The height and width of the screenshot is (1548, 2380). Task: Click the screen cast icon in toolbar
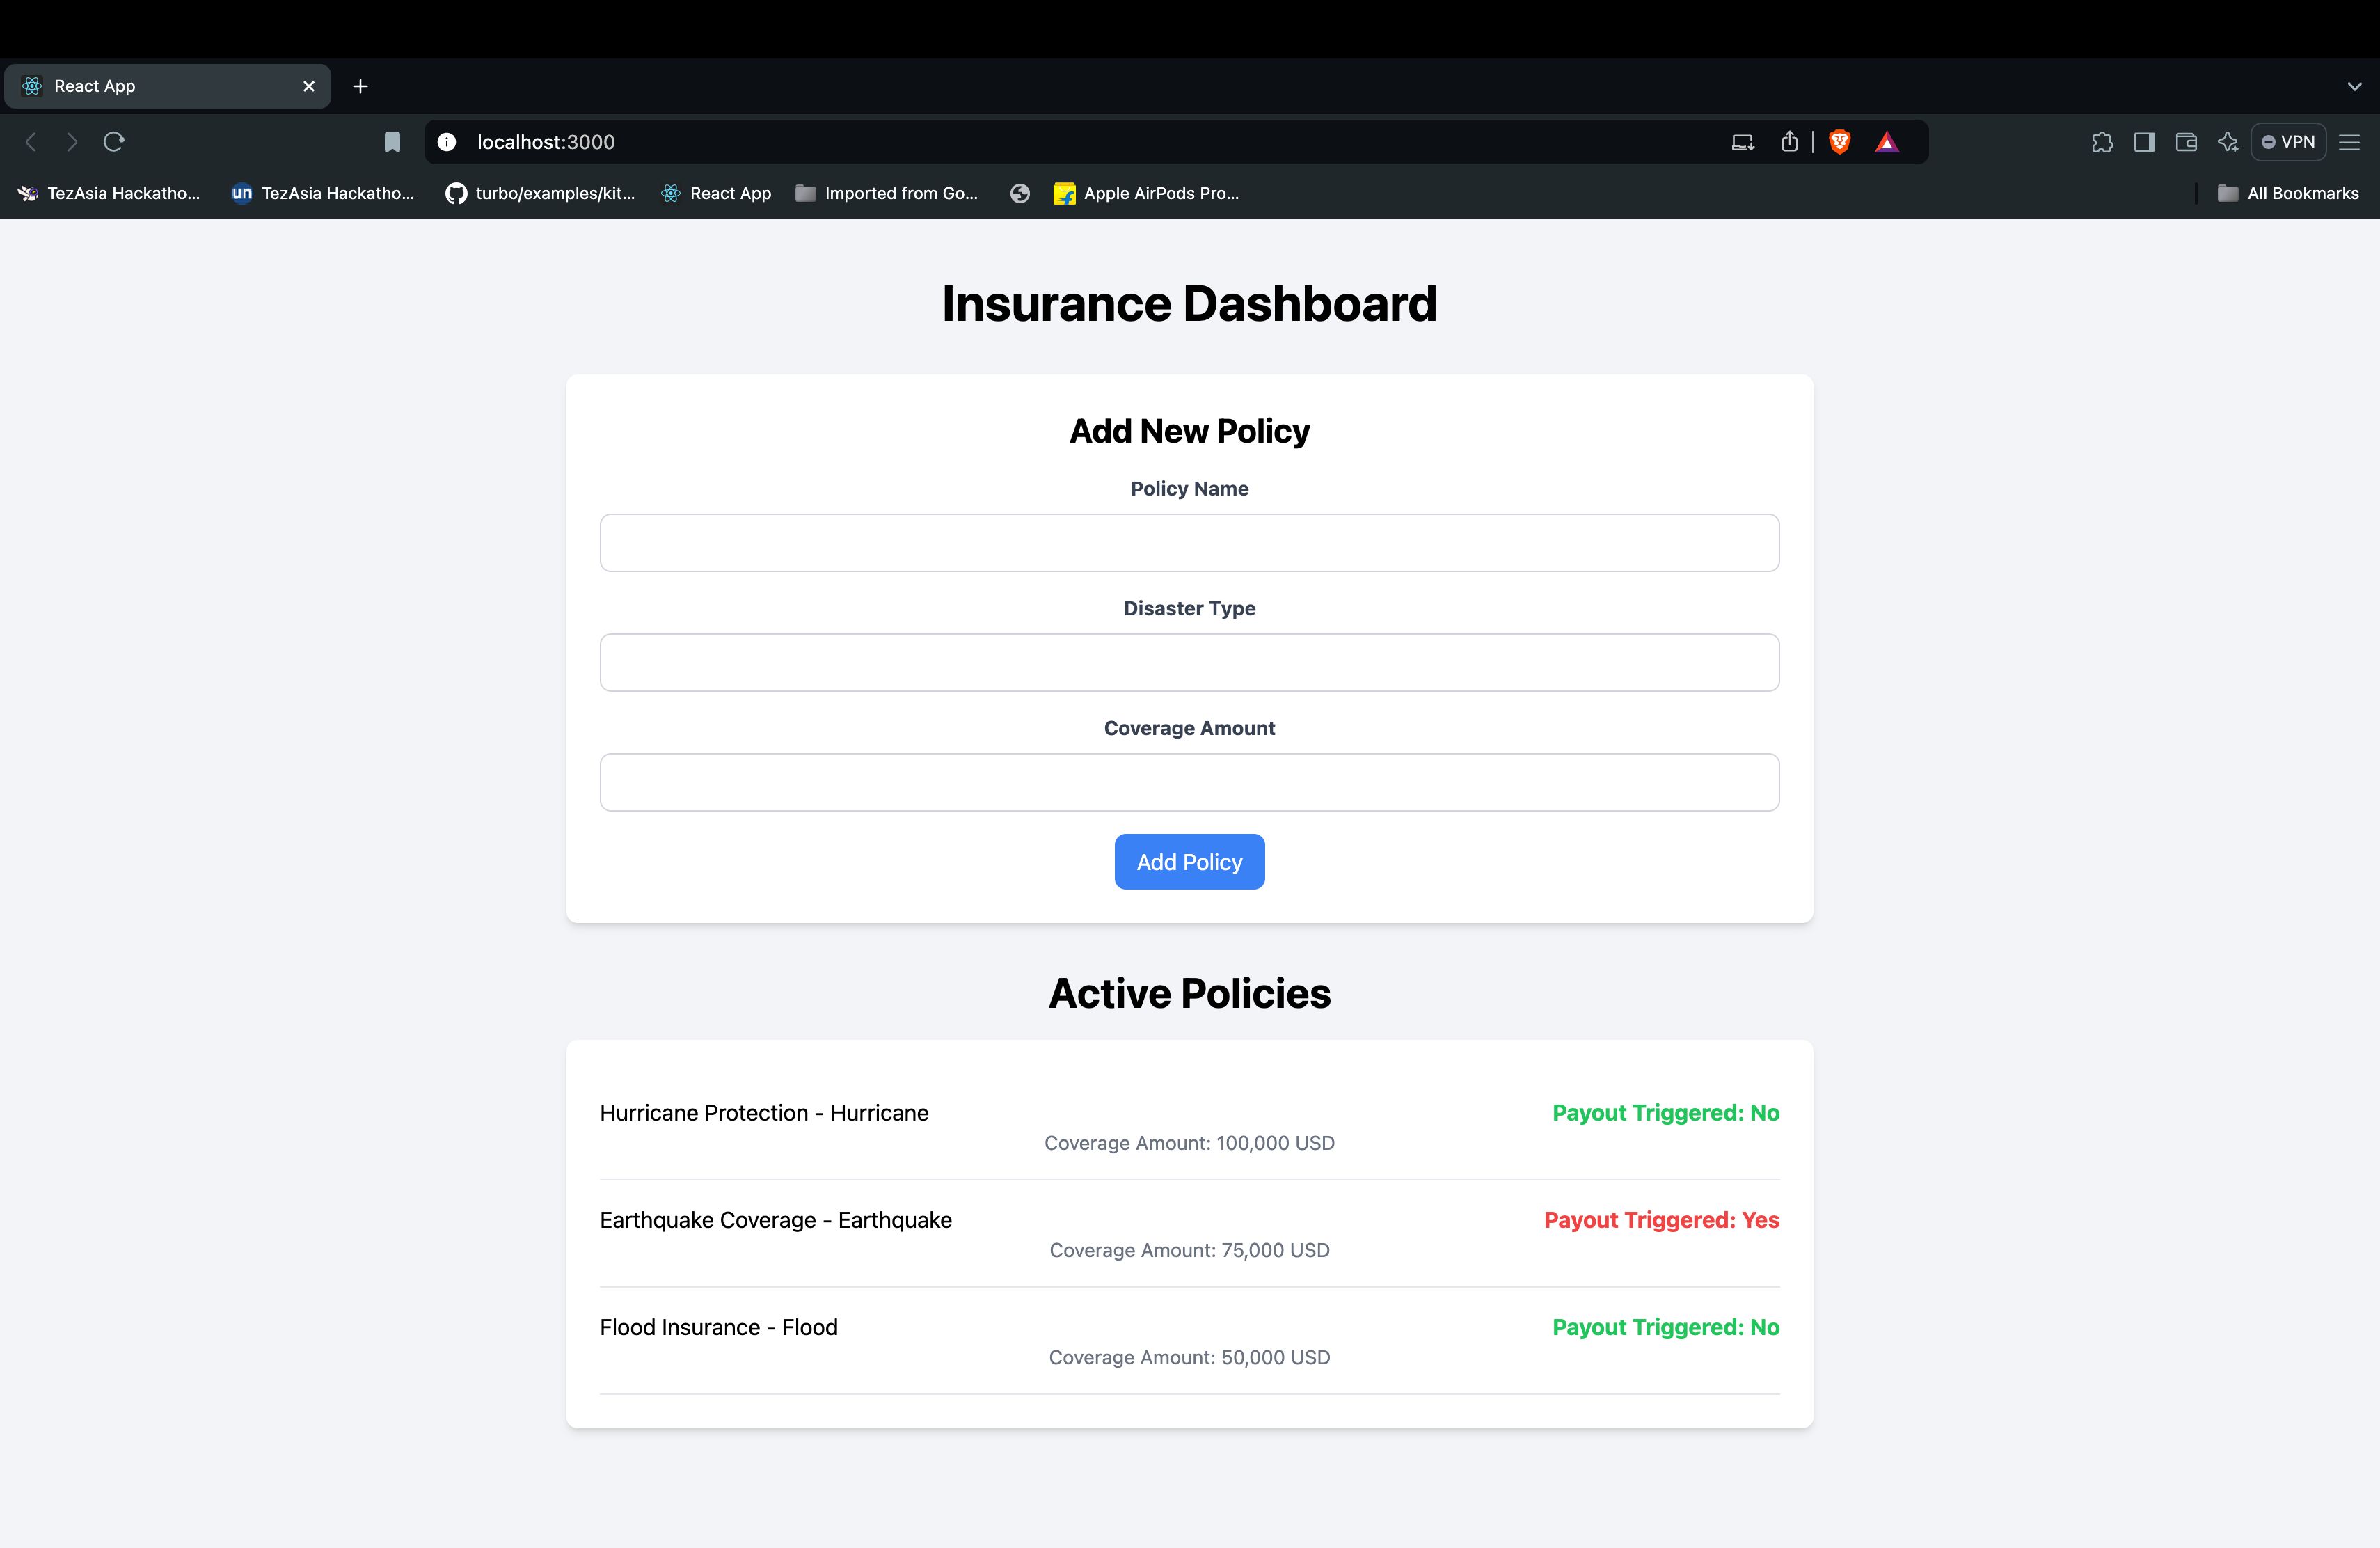click(1743, 142)
